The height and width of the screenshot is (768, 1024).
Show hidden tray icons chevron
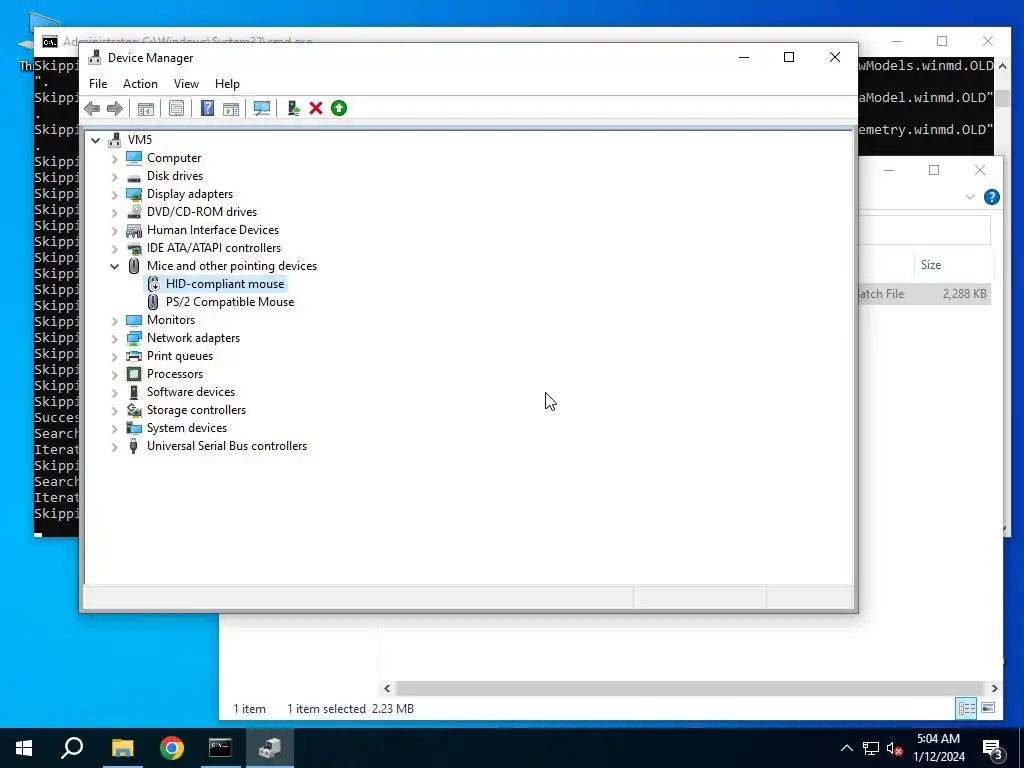pyautogui.click(x=846, y=748)
